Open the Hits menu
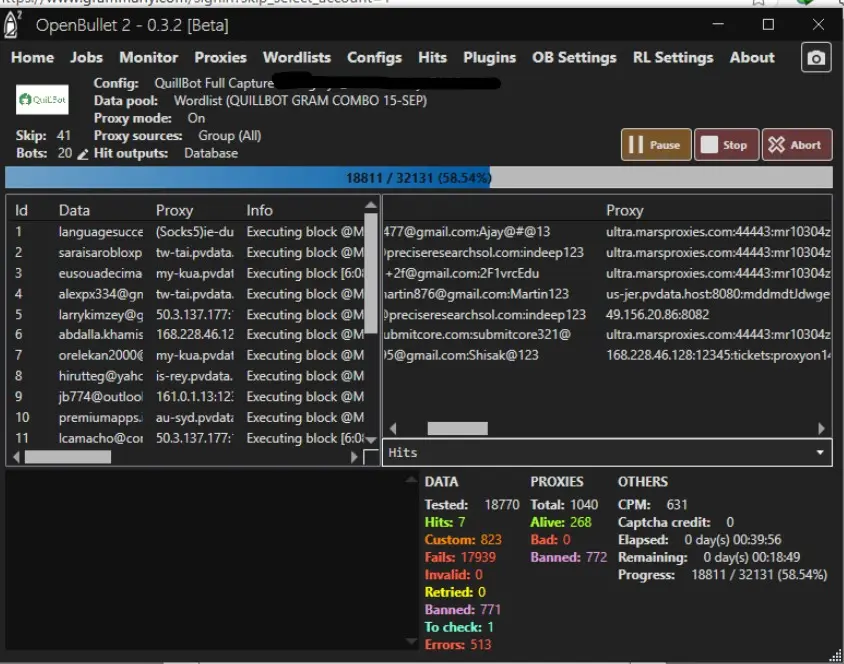The height and width of the screenshot is (664, 844). (432, 58)
